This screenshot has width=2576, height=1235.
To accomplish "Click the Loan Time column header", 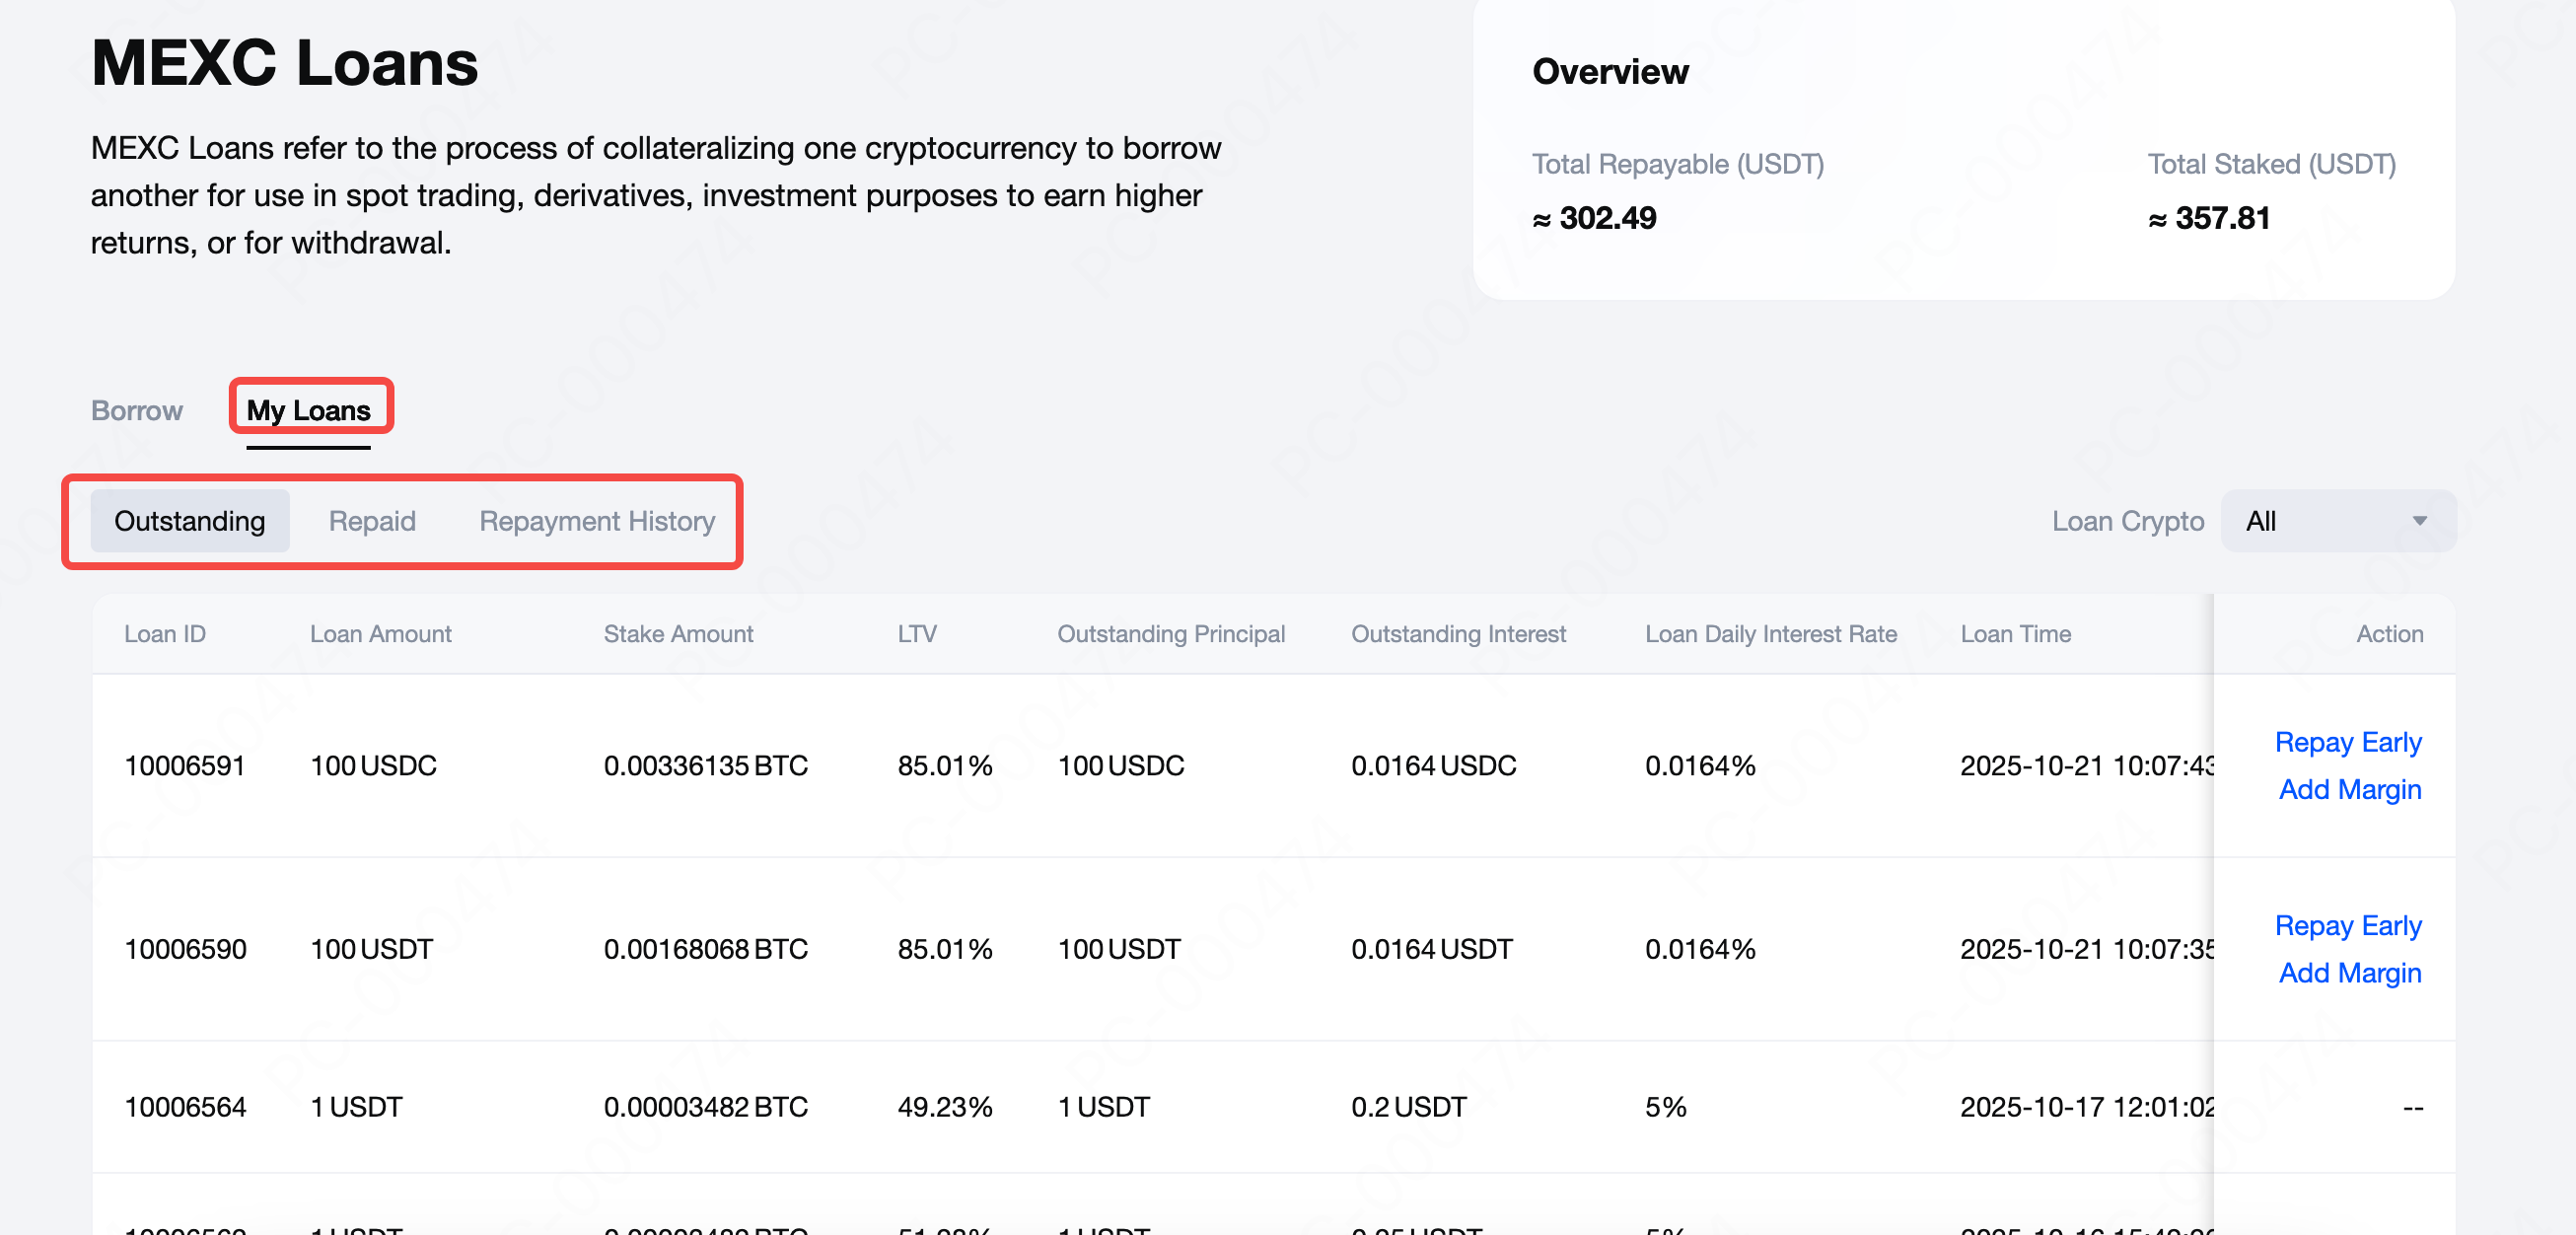I will click(x=2015, y=634).
